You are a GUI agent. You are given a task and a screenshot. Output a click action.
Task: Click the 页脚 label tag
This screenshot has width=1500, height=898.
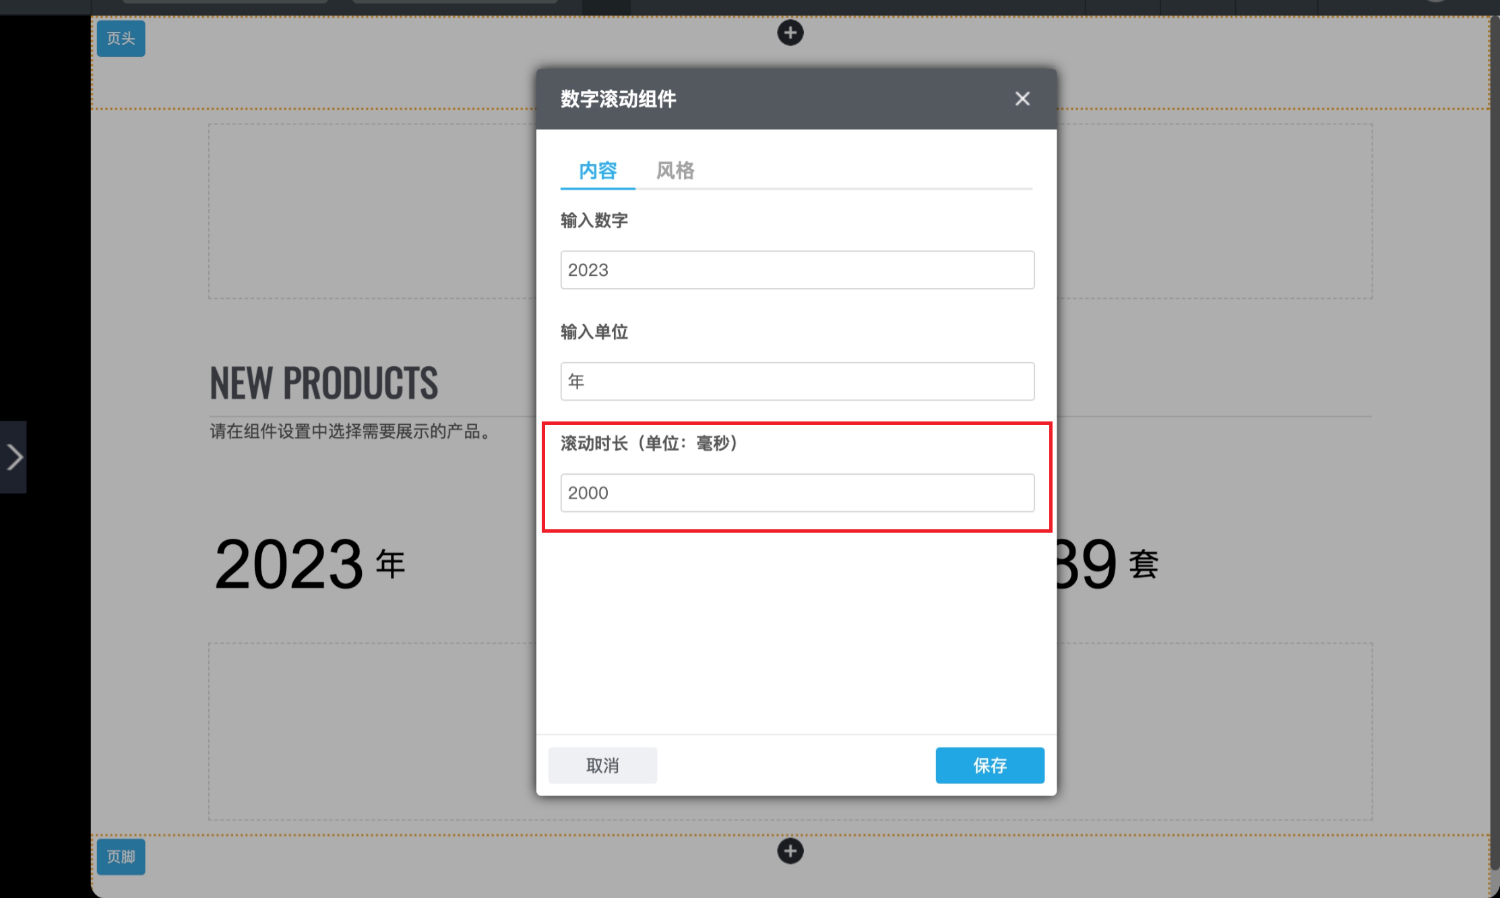(x=121, y=857)
